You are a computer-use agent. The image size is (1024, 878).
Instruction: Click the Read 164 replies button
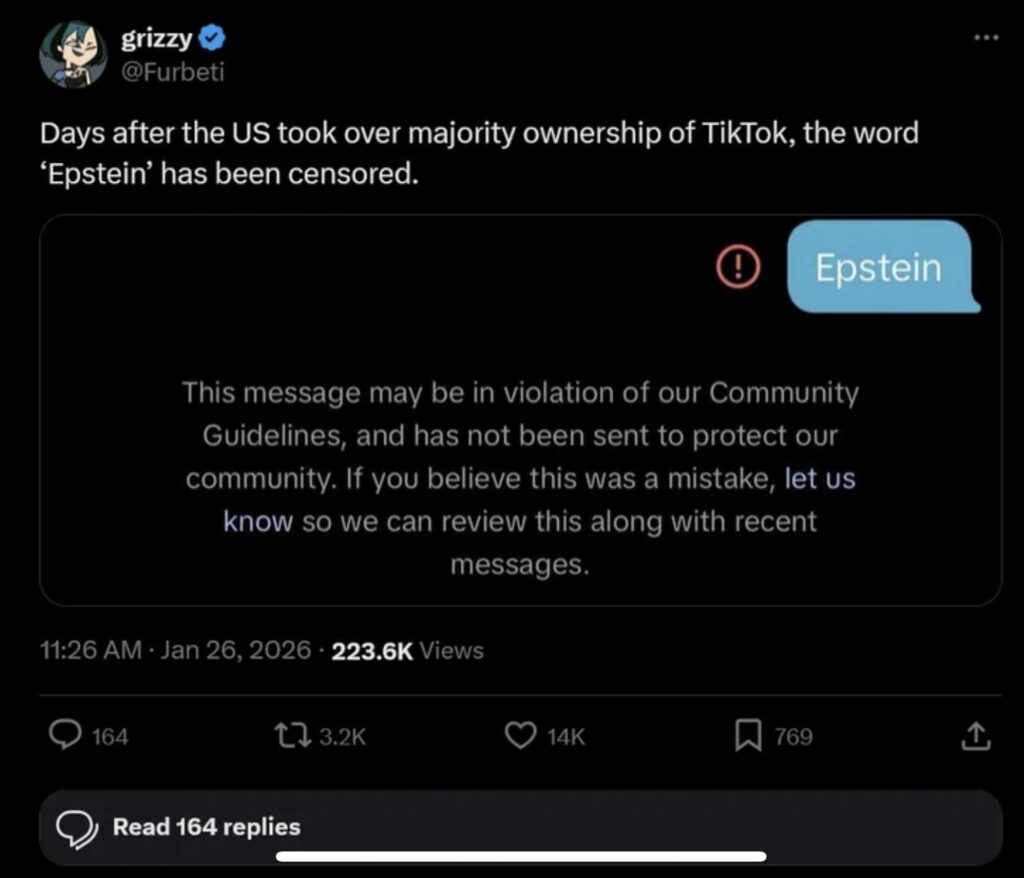click(206, 827)
